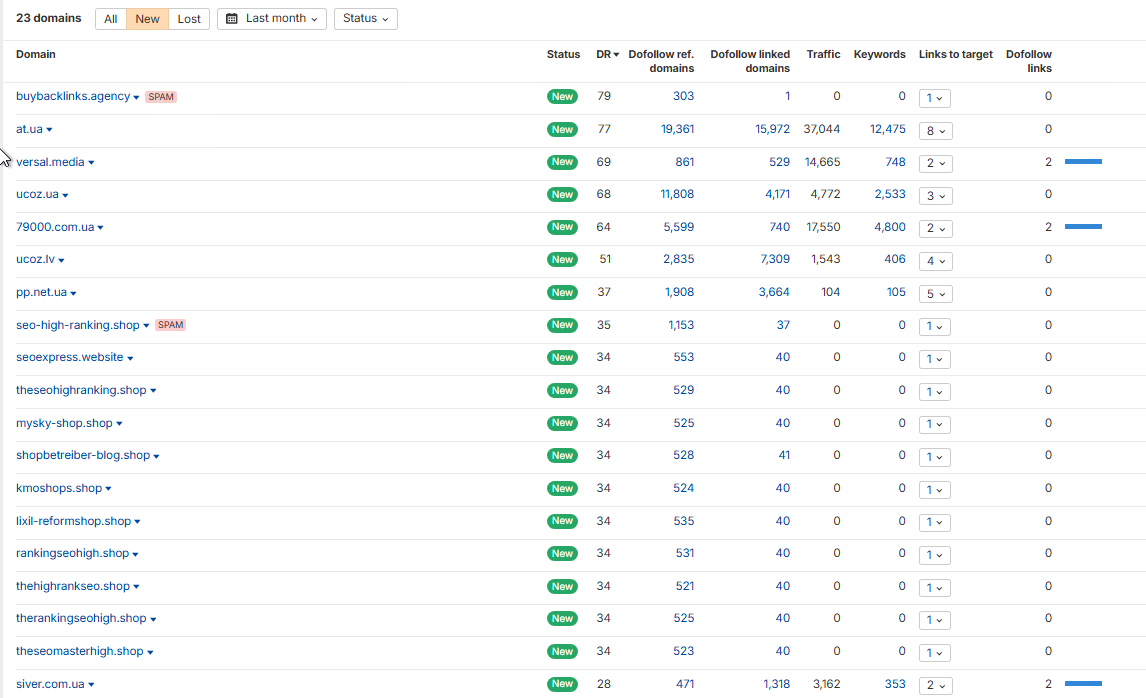Expand caret next to kmoshops.shop
The width and height of the screenshot is (1146, 698).
(108, 489)
